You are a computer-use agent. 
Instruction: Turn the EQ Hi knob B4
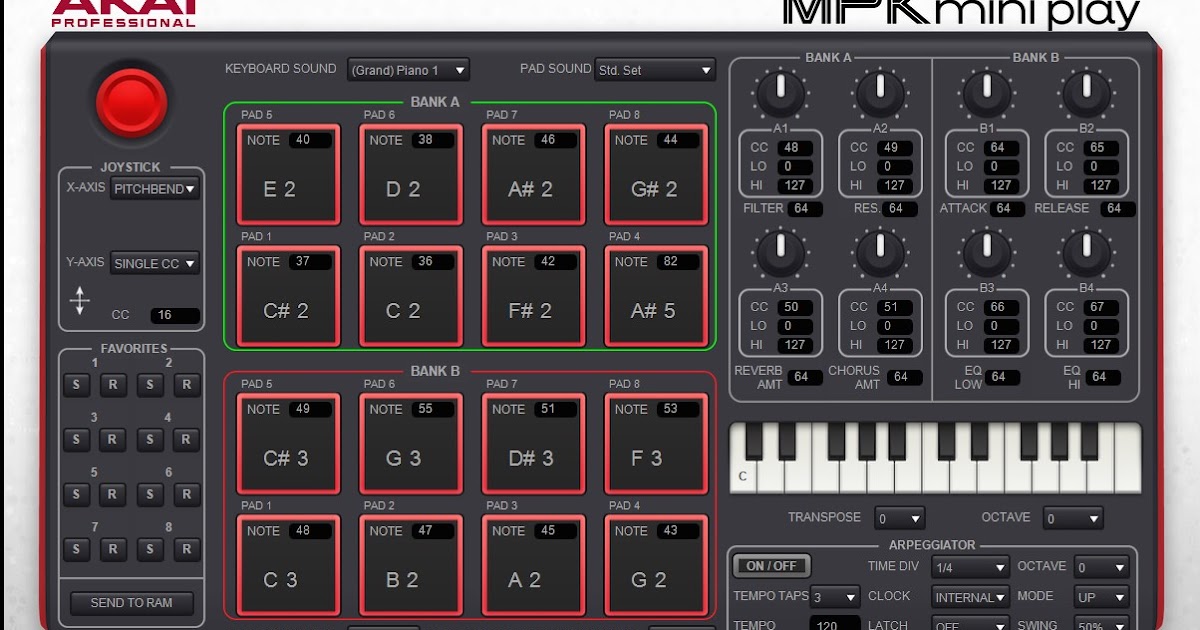click(1086, 253)
